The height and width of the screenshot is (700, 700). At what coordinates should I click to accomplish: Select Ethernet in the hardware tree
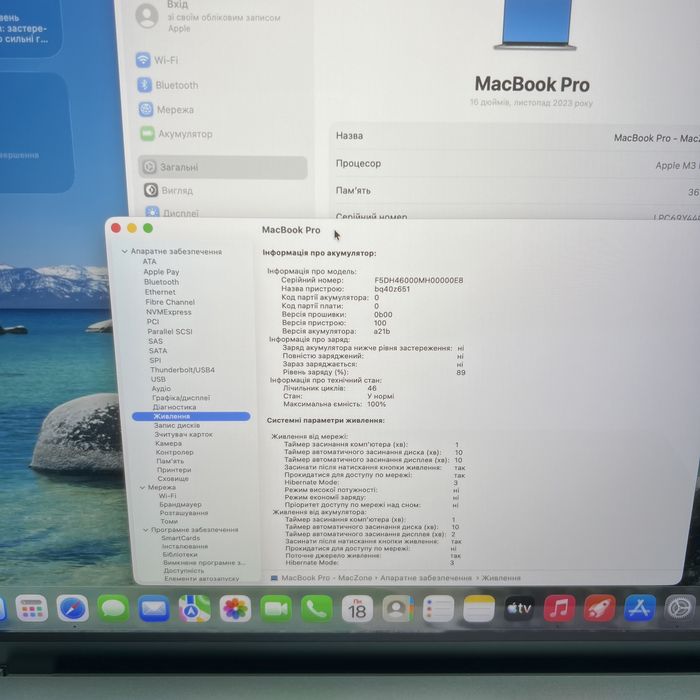coord(160,292)
